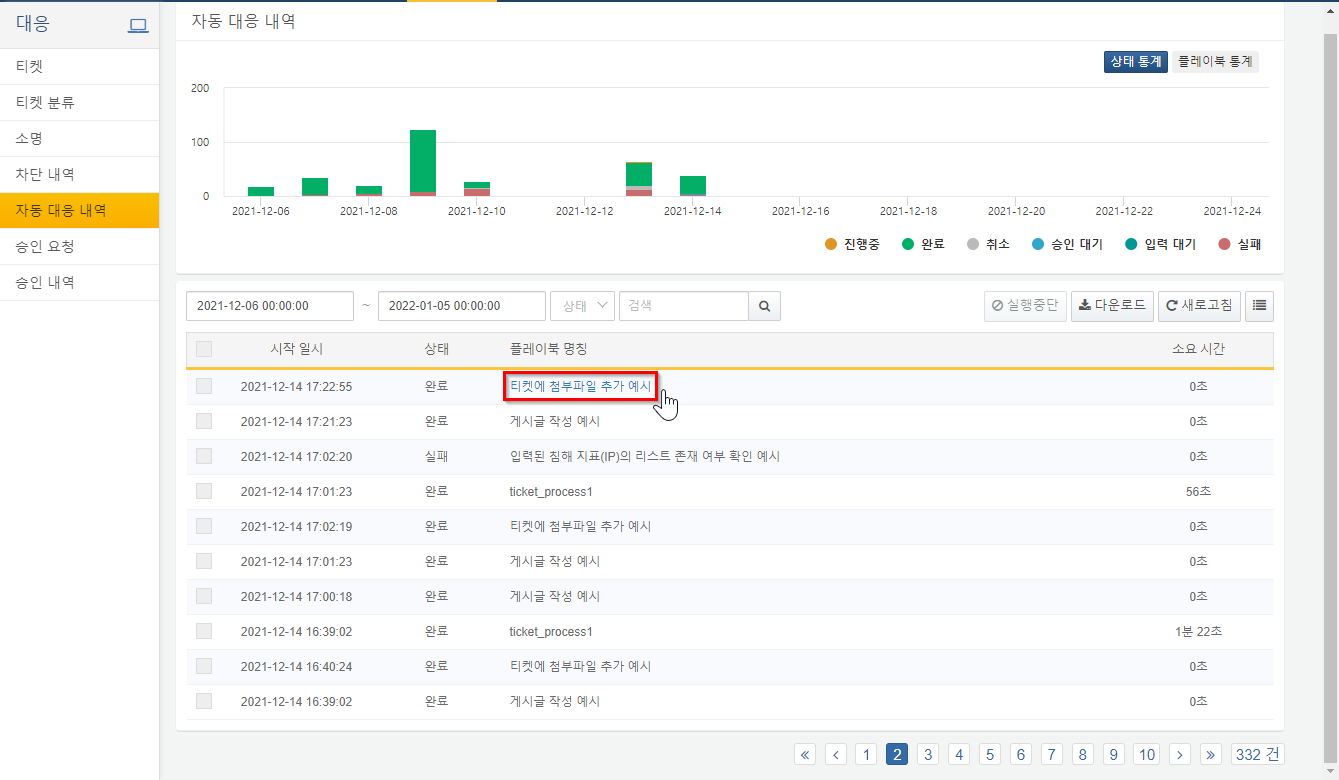
Task: Toggle 승인 대기 legend entry
Action: (1068, 244)
